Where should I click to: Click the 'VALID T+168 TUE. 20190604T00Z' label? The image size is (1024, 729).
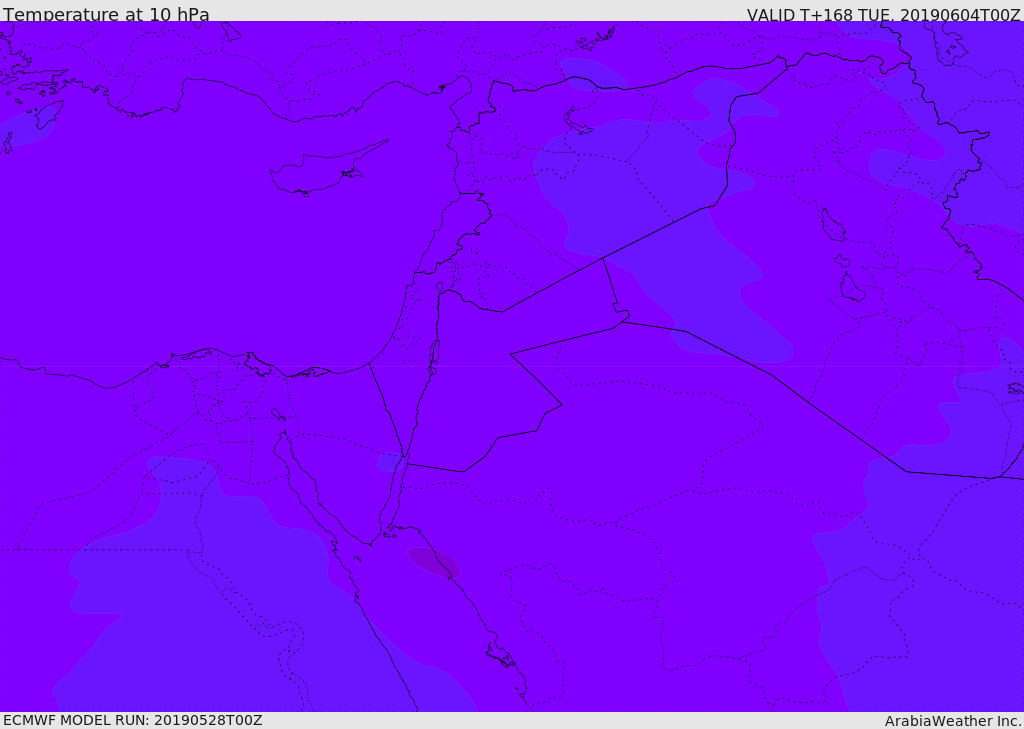tap(884, 14)
